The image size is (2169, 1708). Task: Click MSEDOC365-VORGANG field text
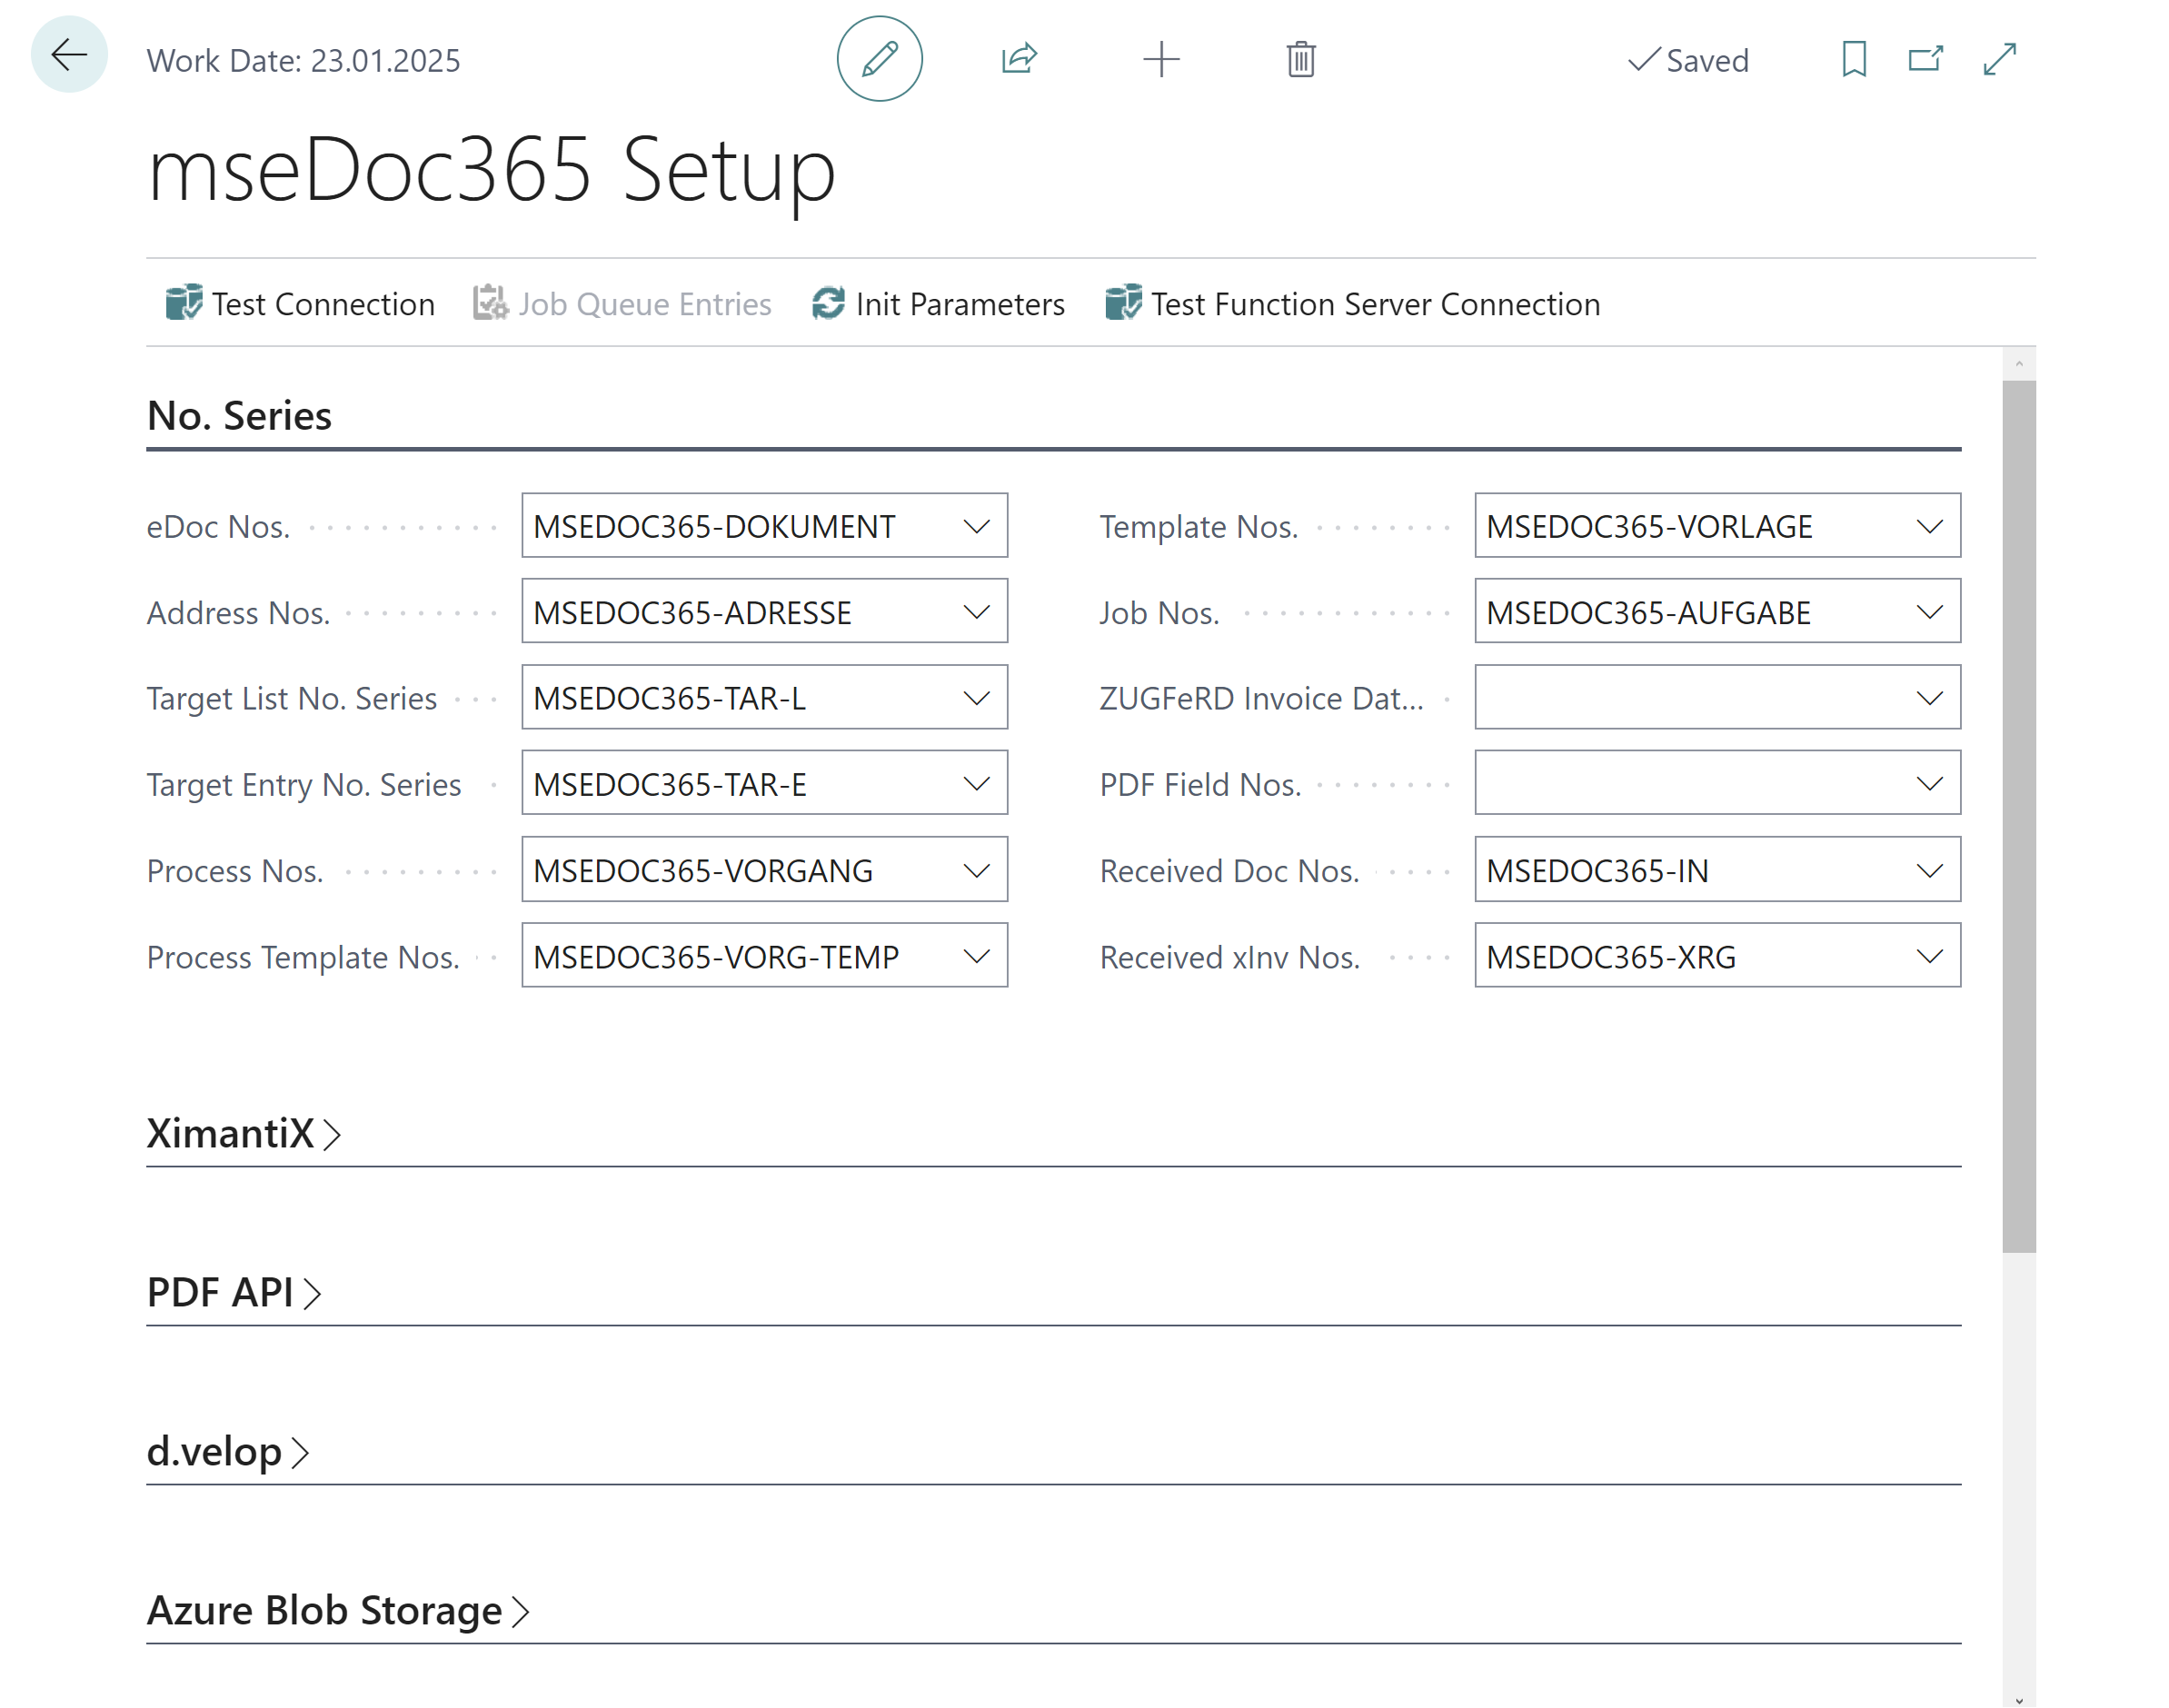[x=703, y=870]
